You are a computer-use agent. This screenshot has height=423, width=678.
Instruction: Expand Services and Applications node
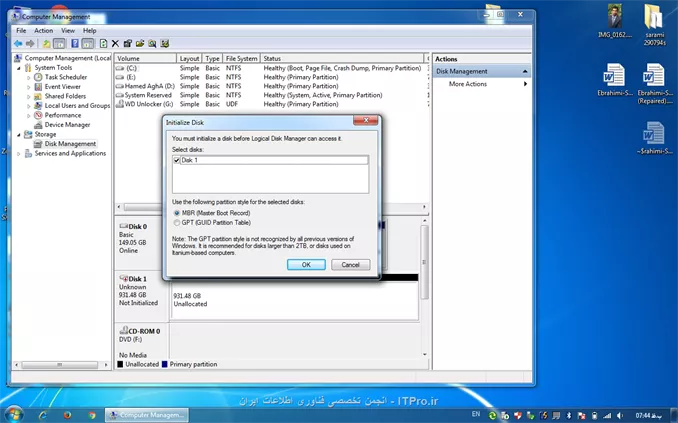(x=19, y=154)
